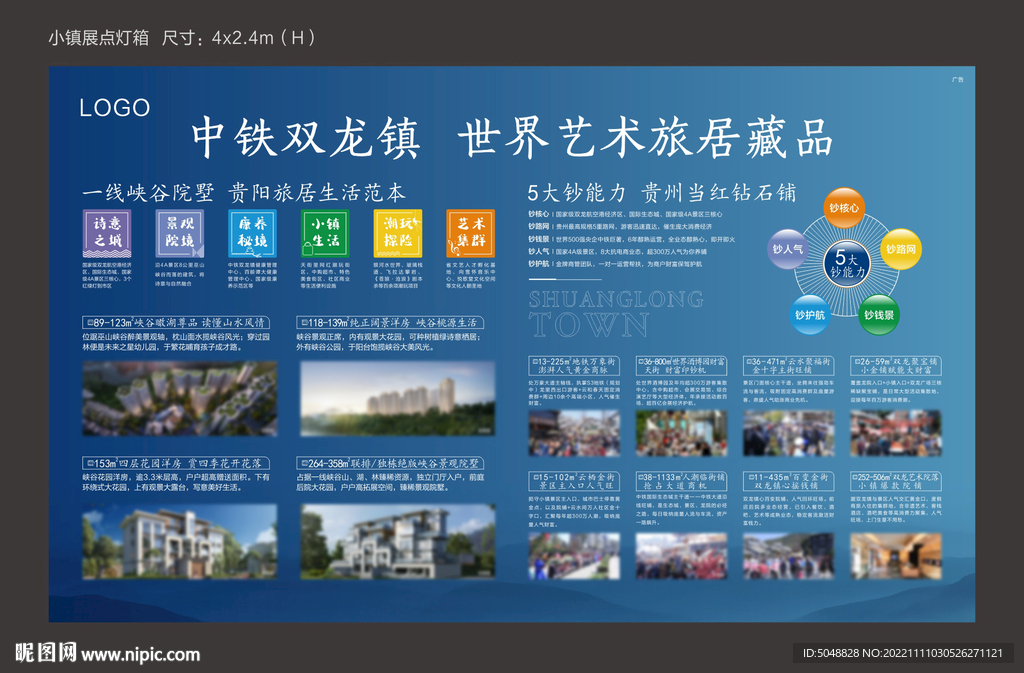Click the TOWN outlined text
1024x673 pixels.
coord(589,324)
